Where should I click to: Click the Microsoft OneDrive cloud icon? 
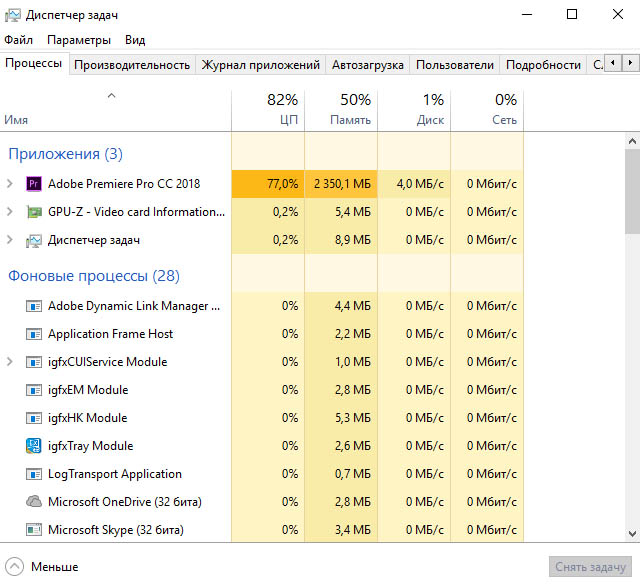click(34, 501)
